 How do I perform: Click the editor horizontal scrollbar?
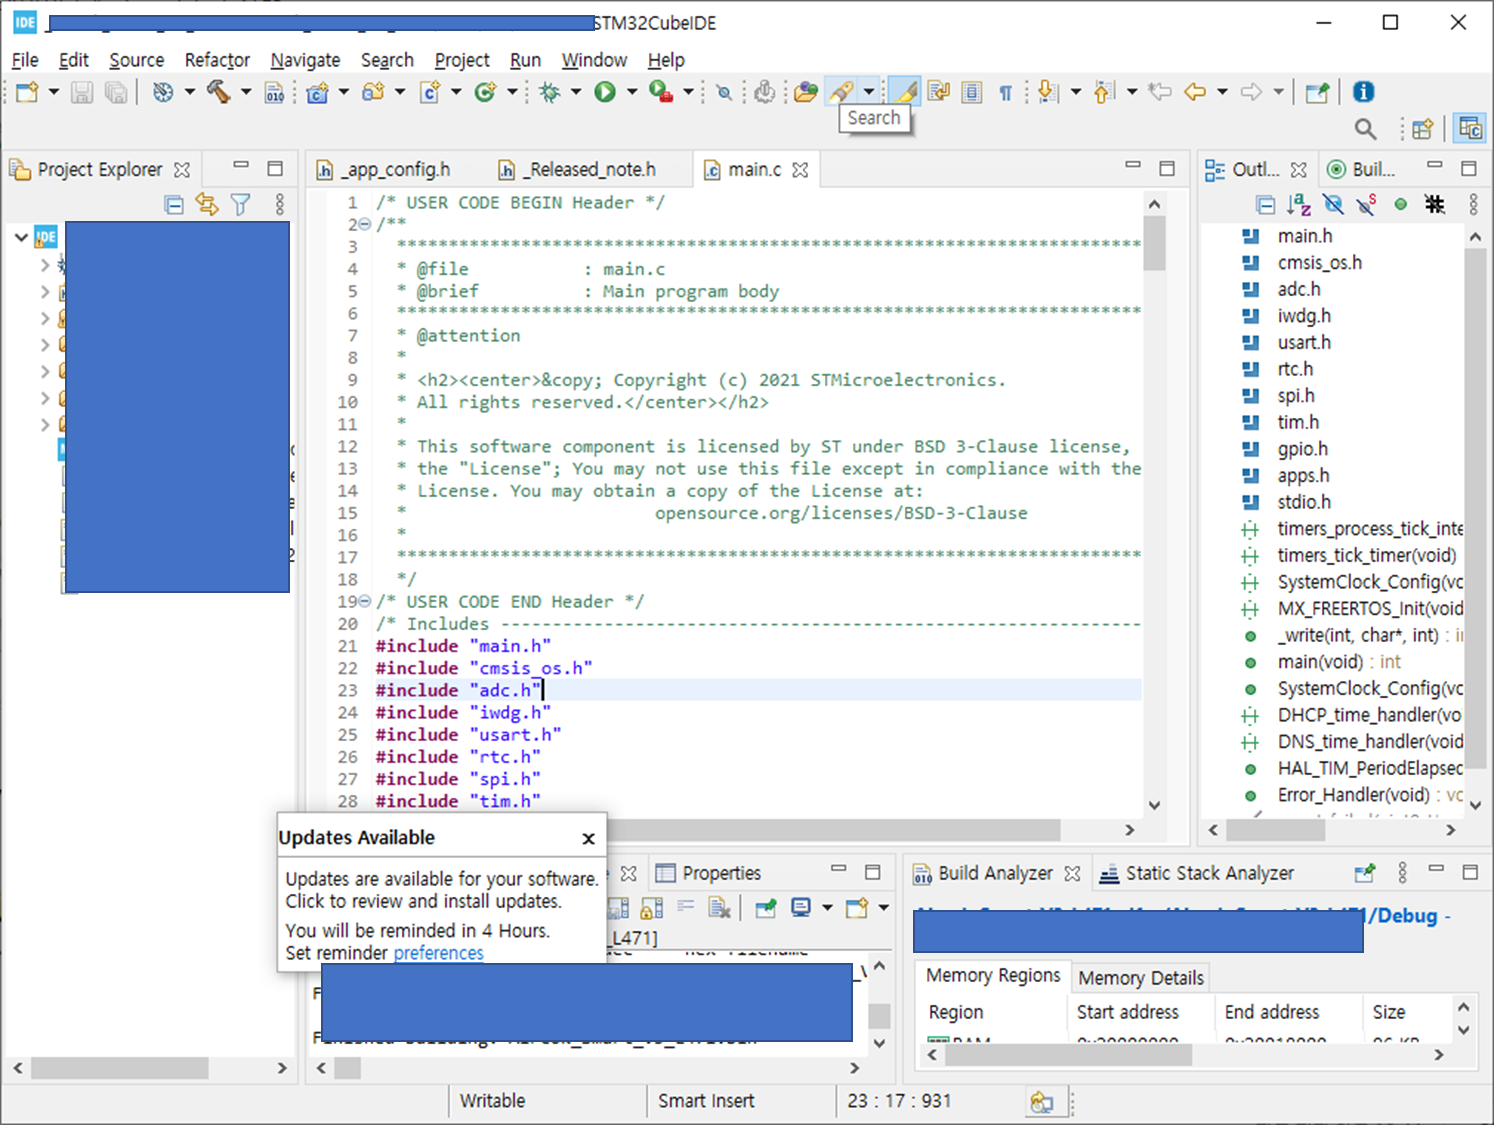click(833, 830)
